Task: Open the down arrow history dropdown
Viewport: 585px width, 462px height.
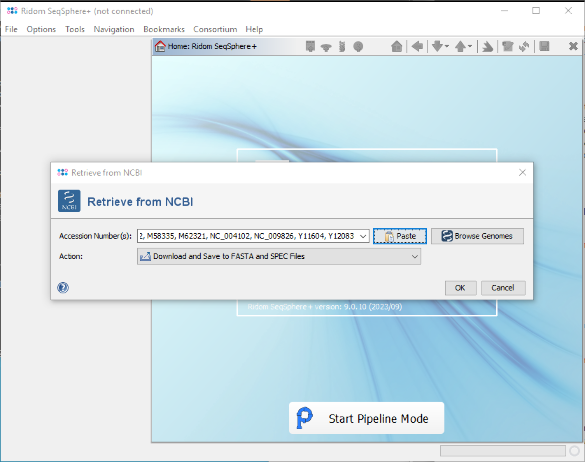Action: (447, 47)
